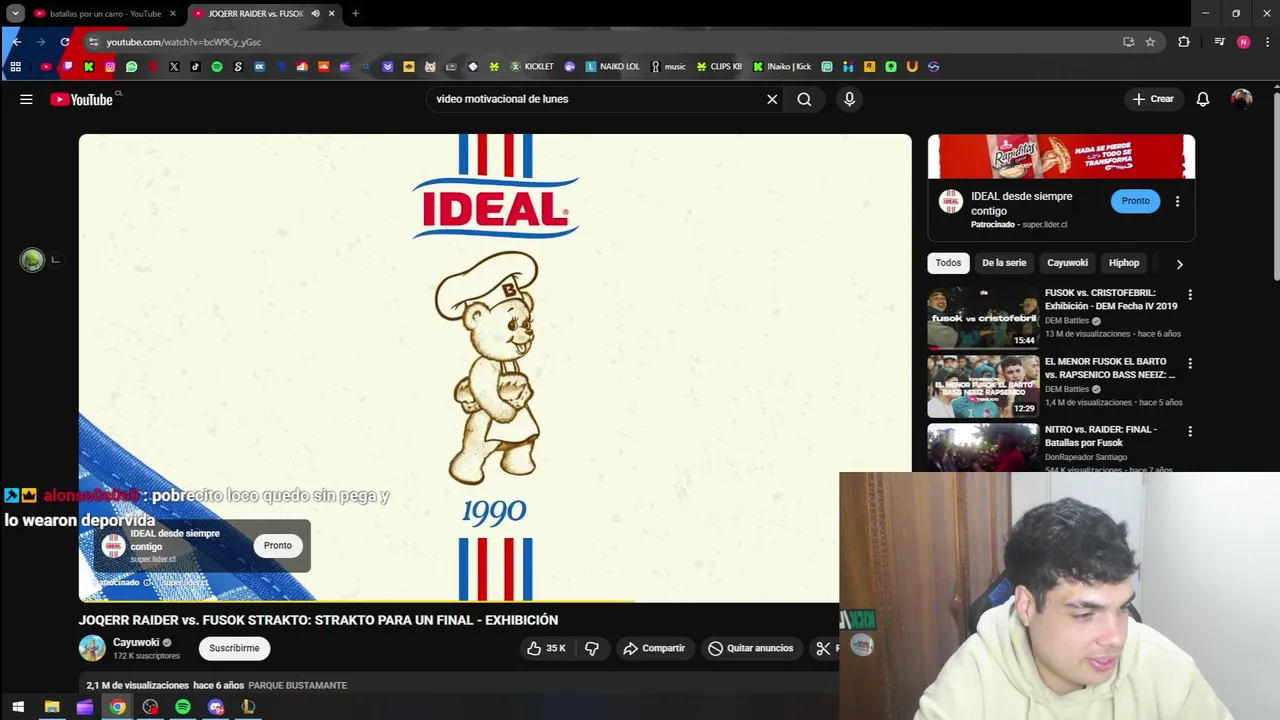1280x720 pixels.
Task: Open the Instagram bookmark
Action: click(x=110, y=67)
